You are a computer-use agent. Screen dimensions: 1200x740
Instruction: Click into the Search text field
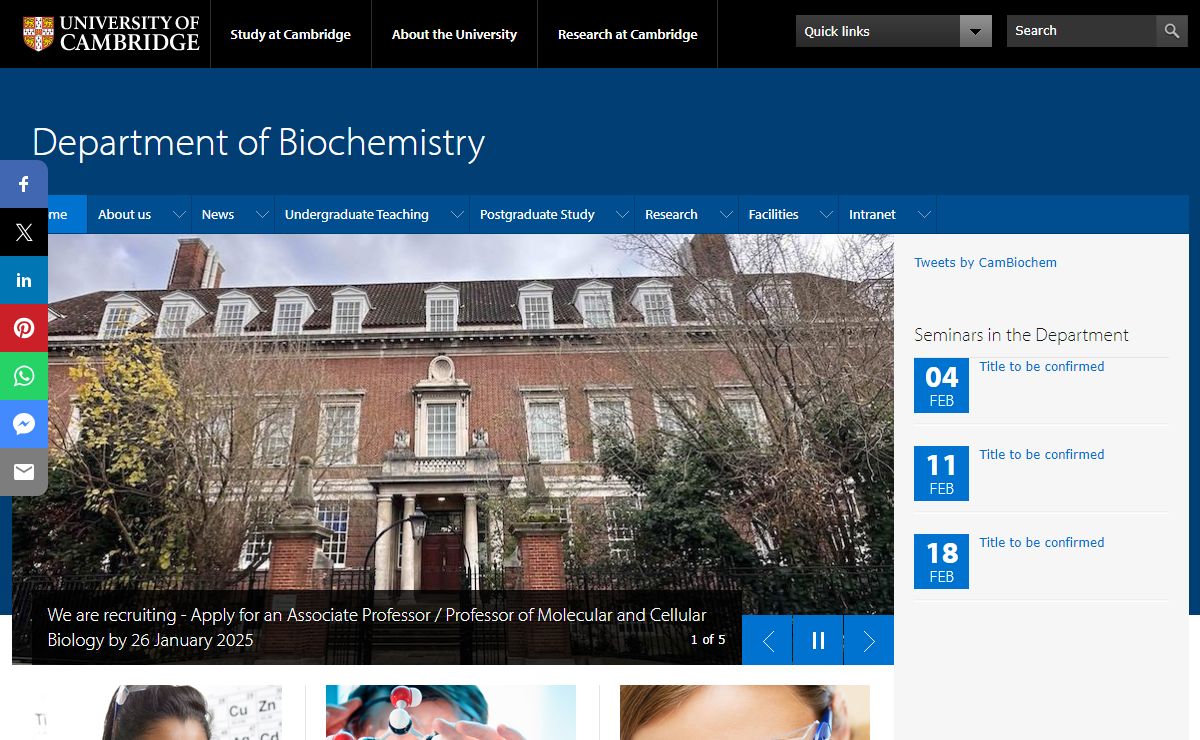1081,31
